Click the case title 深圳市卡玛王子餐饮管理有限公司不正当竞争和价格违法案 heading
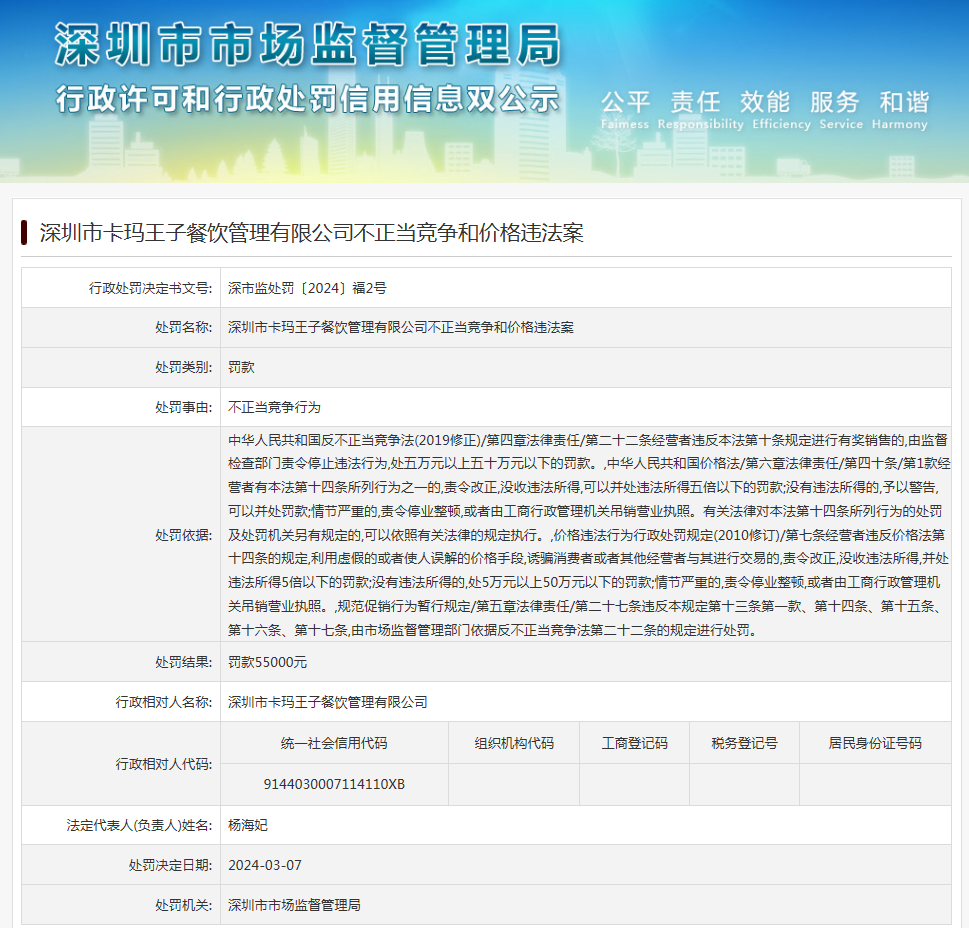The width and height of the screenshot is (969, 928). tap(311, 233)
